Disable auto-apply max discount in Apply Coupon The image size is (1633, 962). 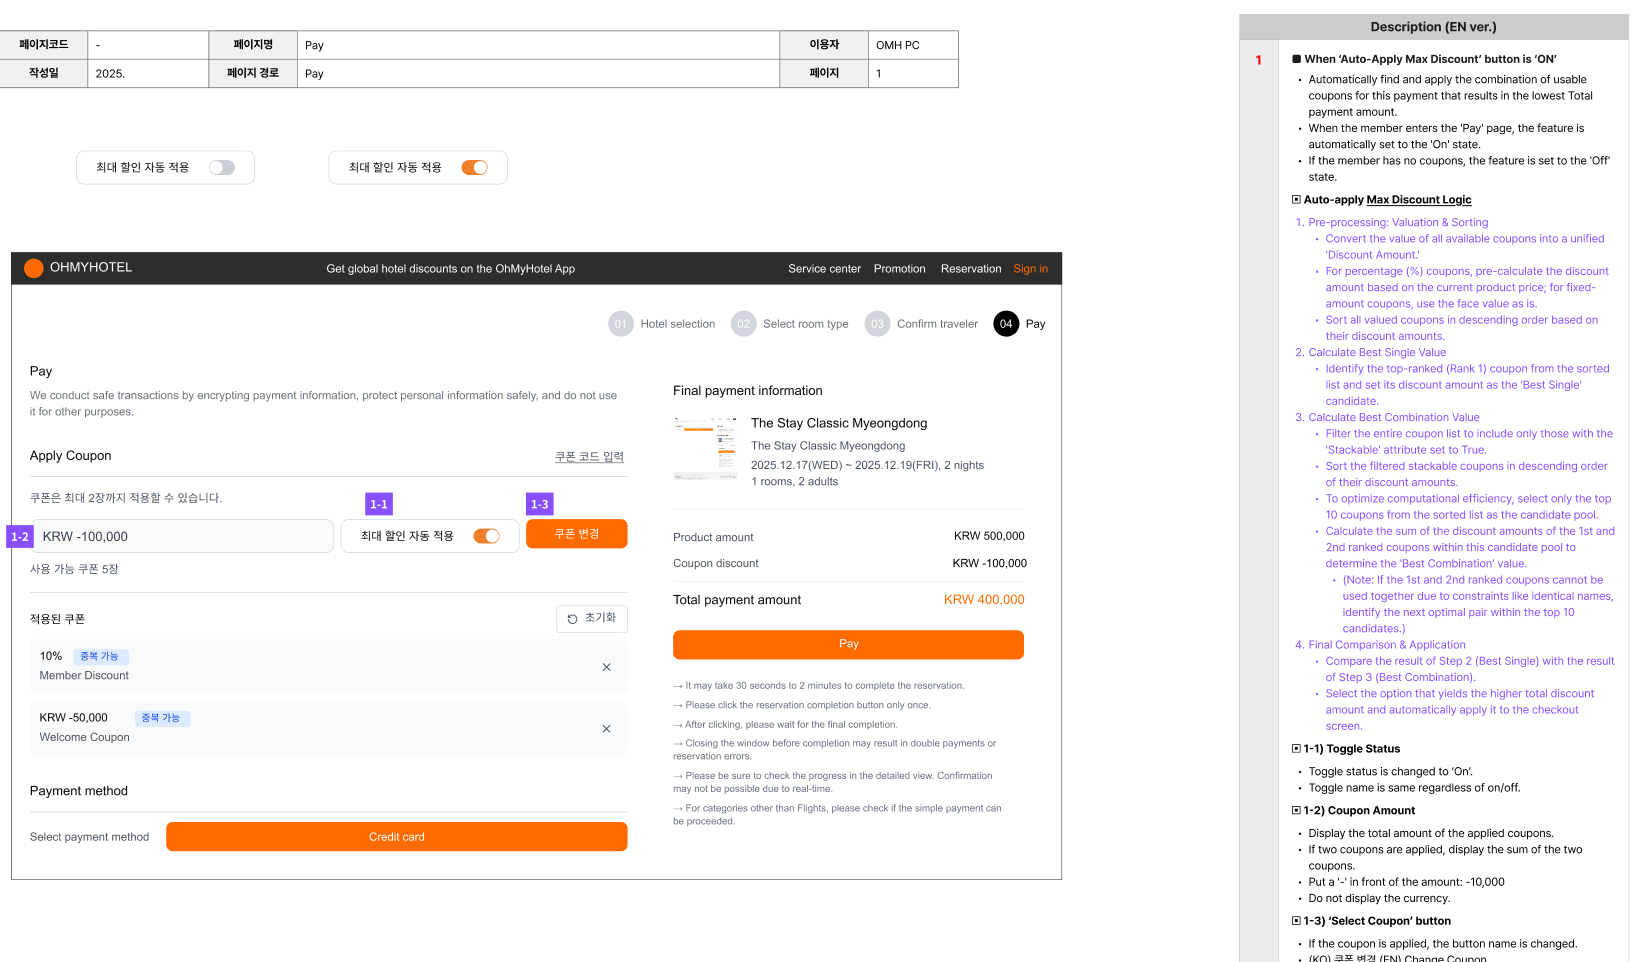(486, 536)
